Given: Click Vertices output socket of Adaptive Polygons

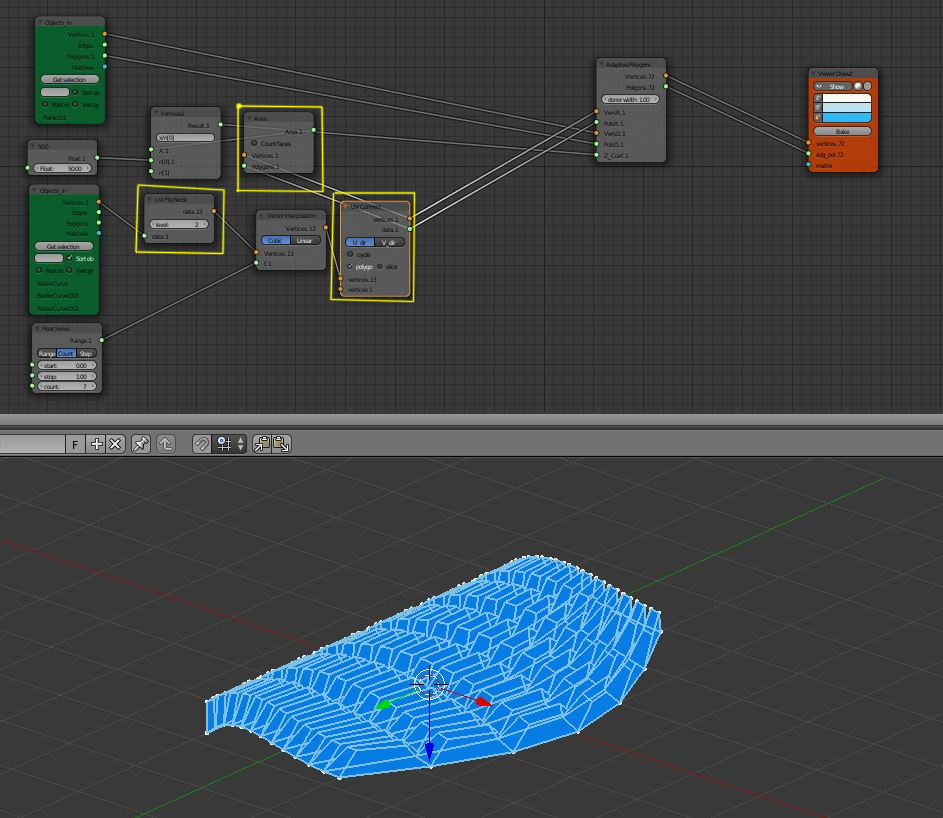Looking at the screenshot, I should 665,76.
